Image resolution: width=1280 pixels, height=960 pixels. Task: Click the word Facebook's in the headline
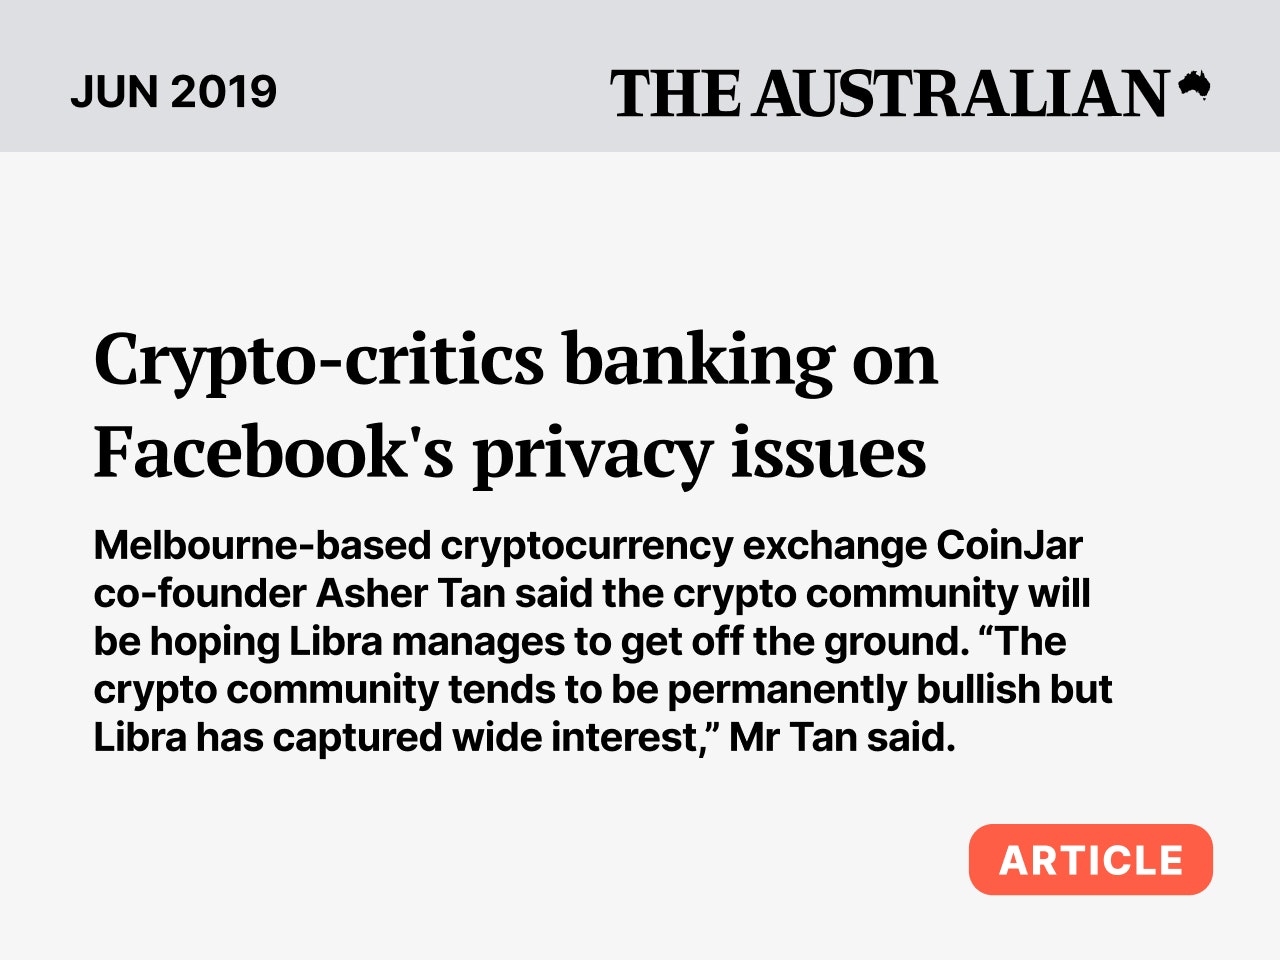273,452
